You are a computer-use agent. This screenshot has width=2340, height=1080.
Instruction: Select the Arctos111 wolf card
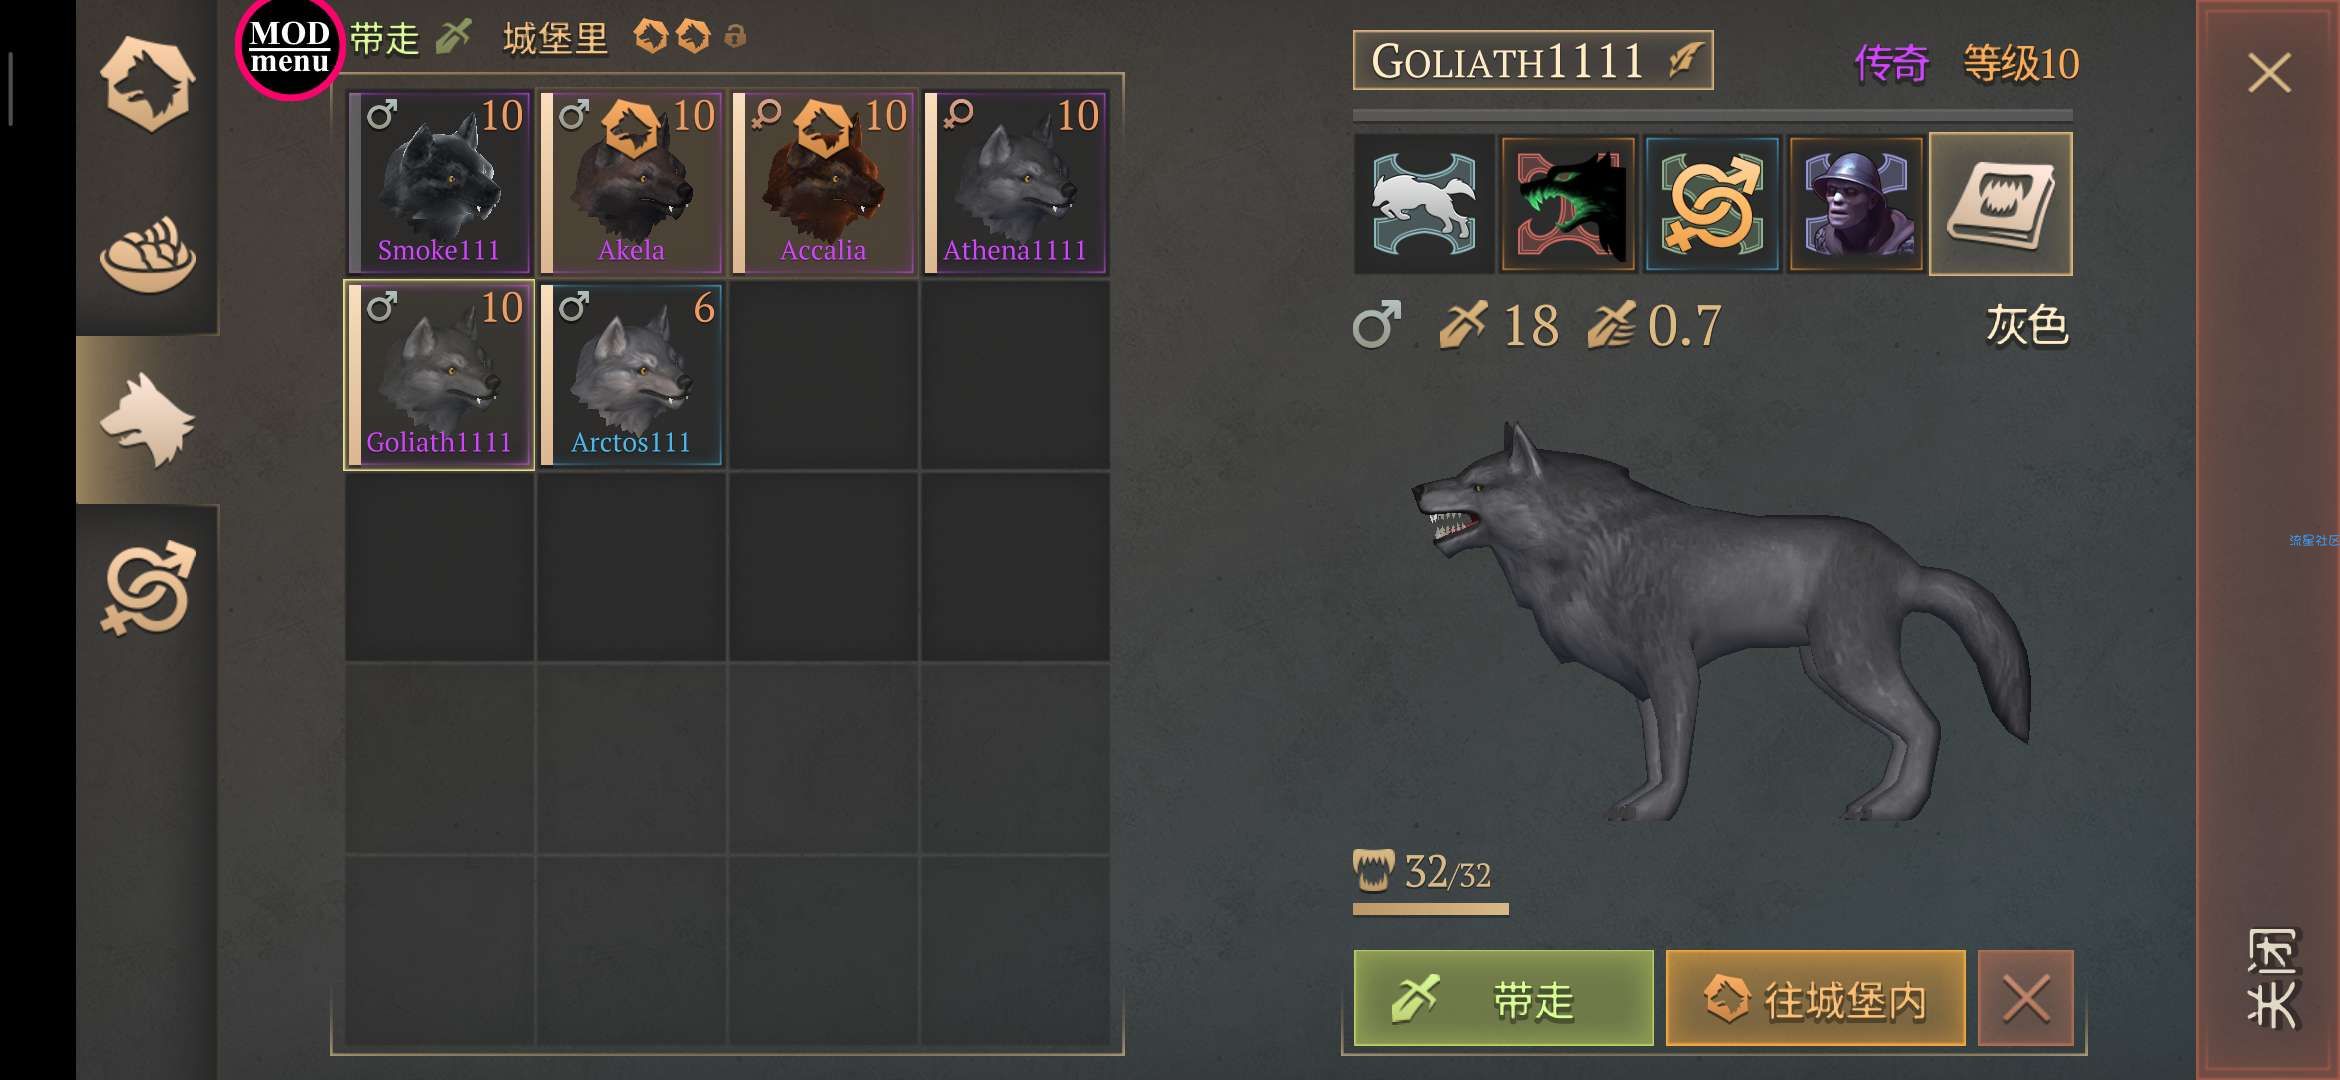tap(631, 374)
